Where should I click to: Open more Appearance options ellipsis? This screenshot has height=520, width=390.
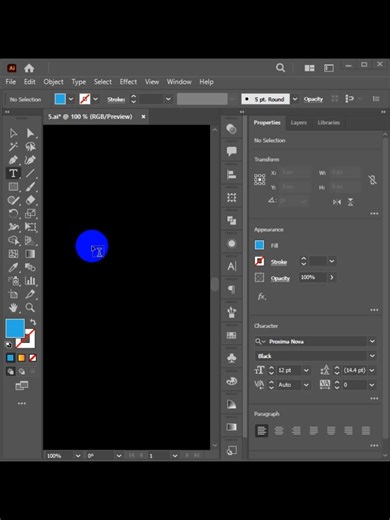374,310
